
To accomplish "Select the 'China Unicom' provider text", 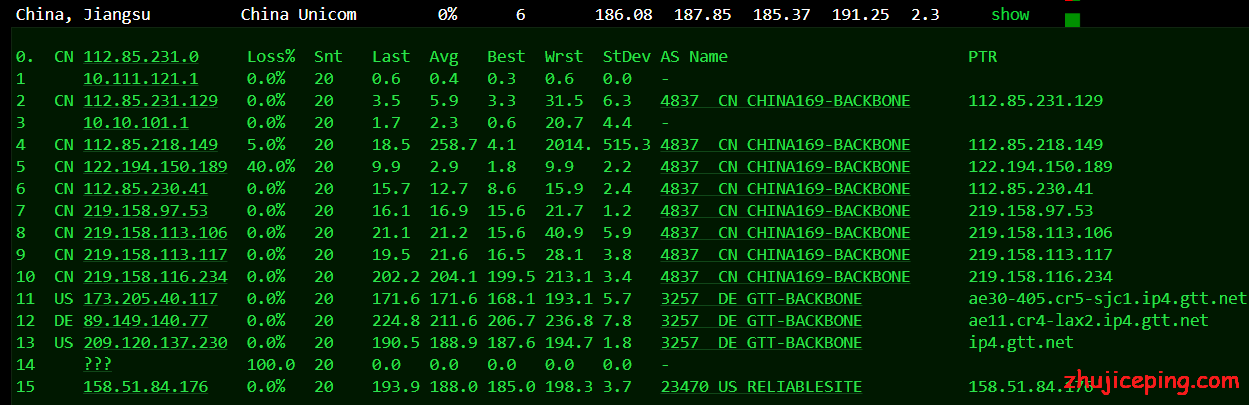I will click(298, 15).
